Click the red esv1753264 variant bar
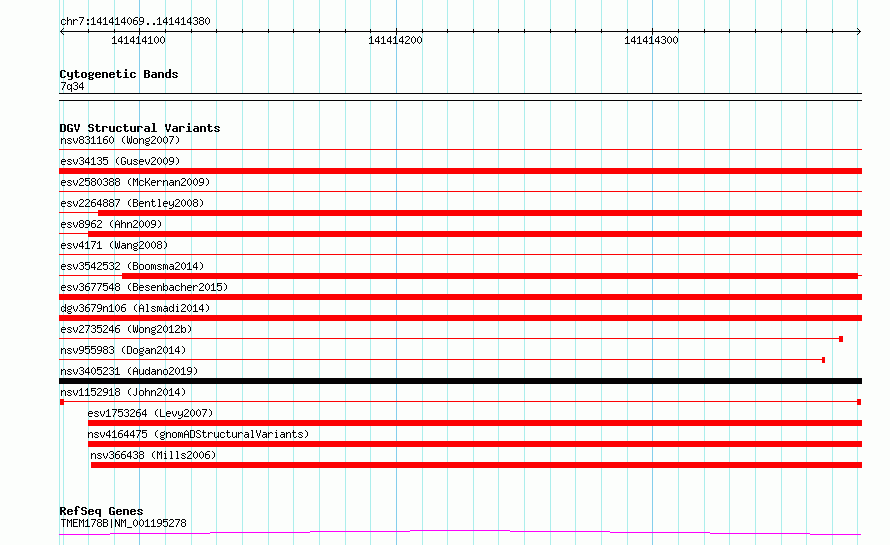The height and width of the screenshot is (545, 890). click(475, 423)
